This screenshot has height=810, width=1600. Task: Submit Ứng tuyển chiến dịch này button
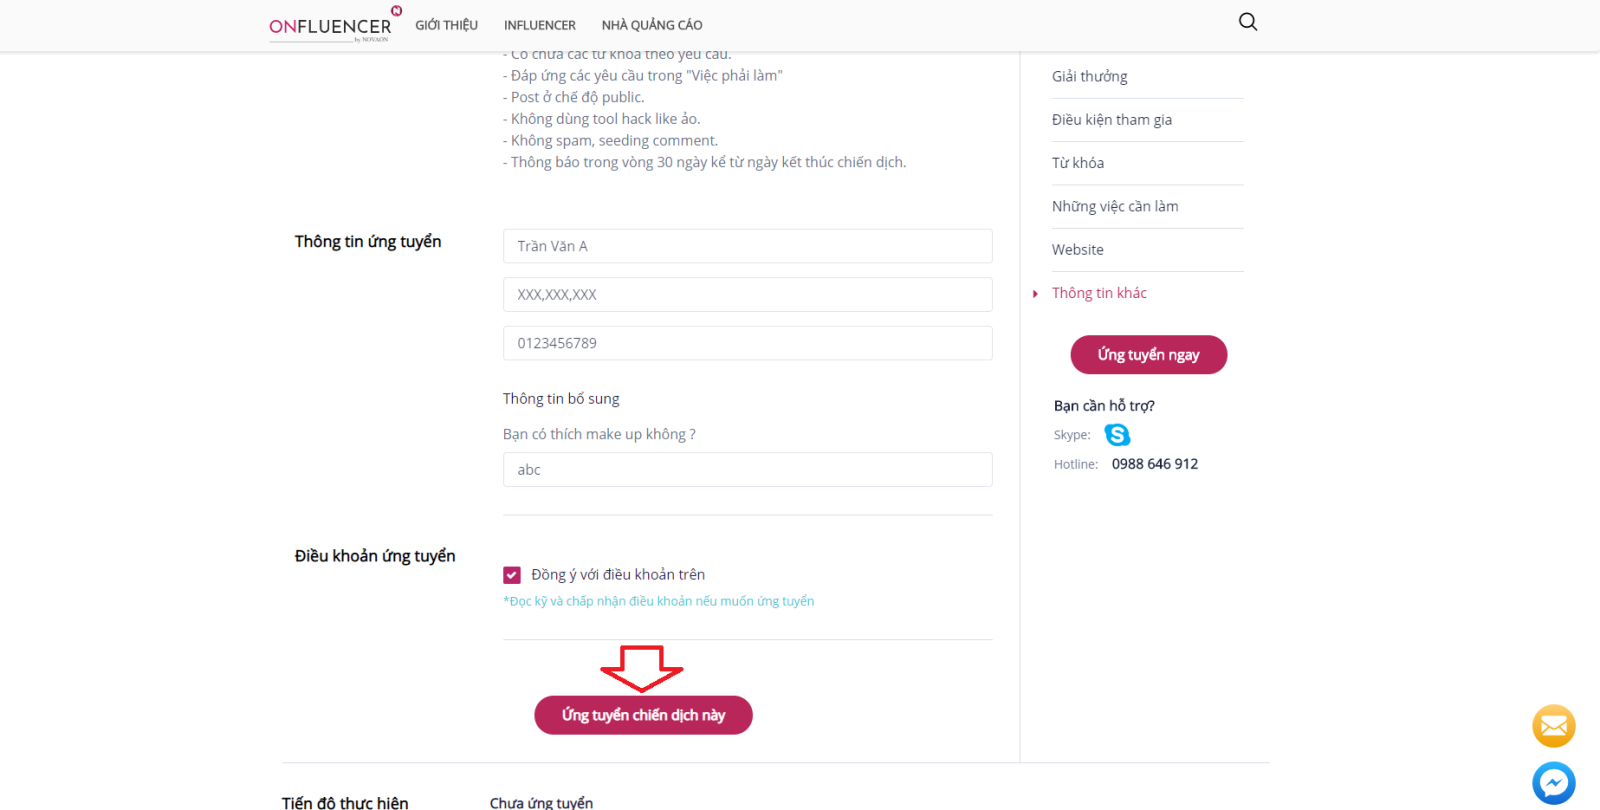[643, 715]
